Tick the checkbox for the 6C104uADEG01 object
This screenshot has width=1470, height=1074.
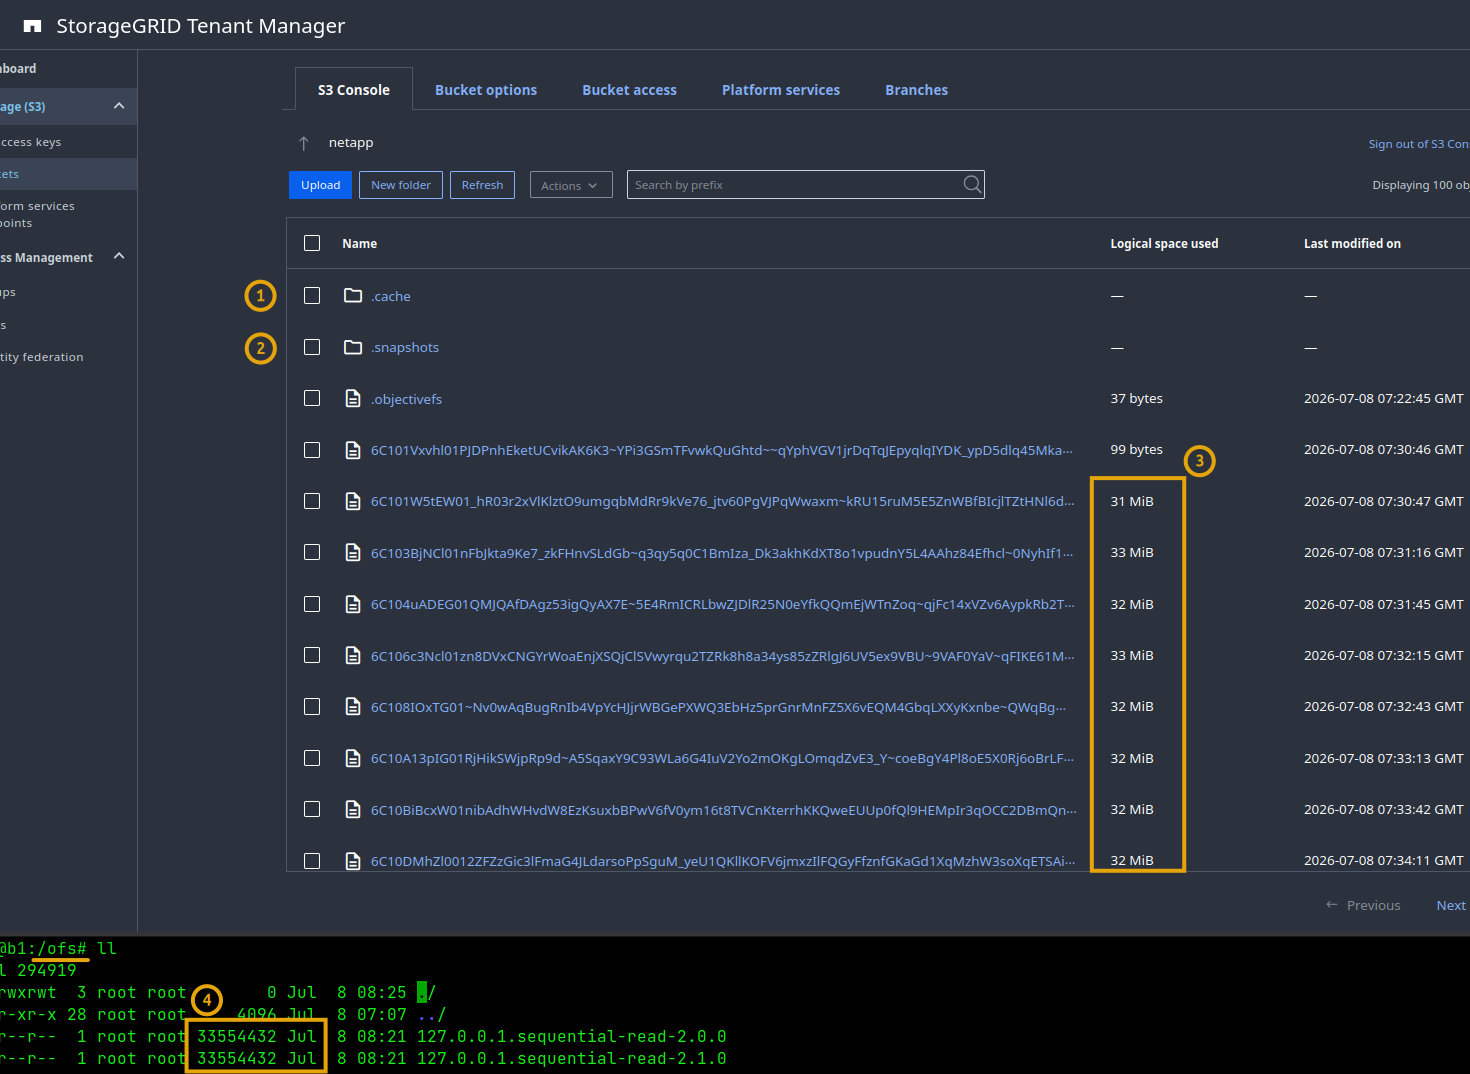coord(312,604)
